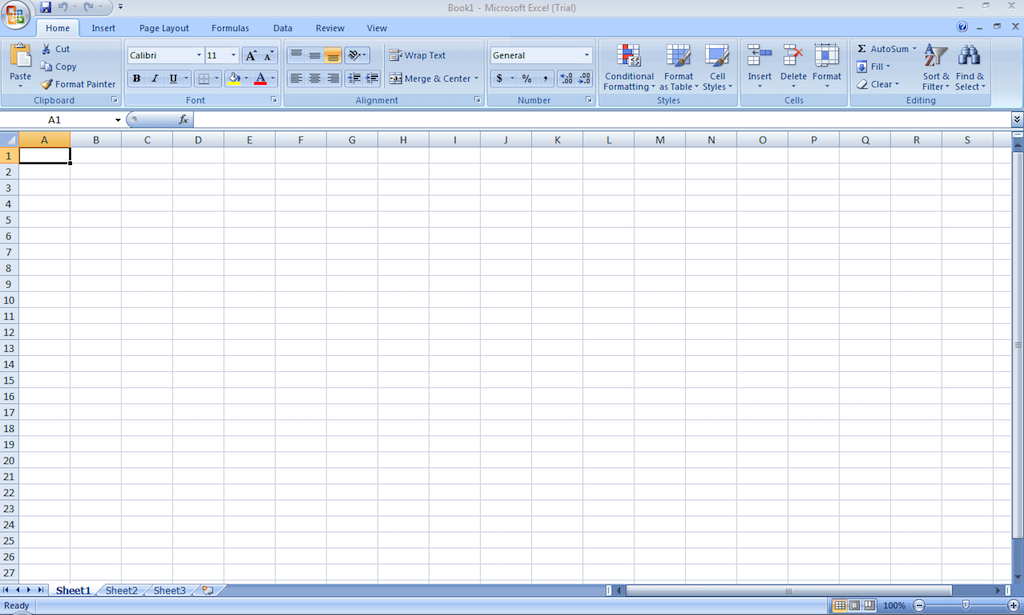Insert a new worksheet tab icon
Viewport: 1024px width, 615px height.
(208, 590)
